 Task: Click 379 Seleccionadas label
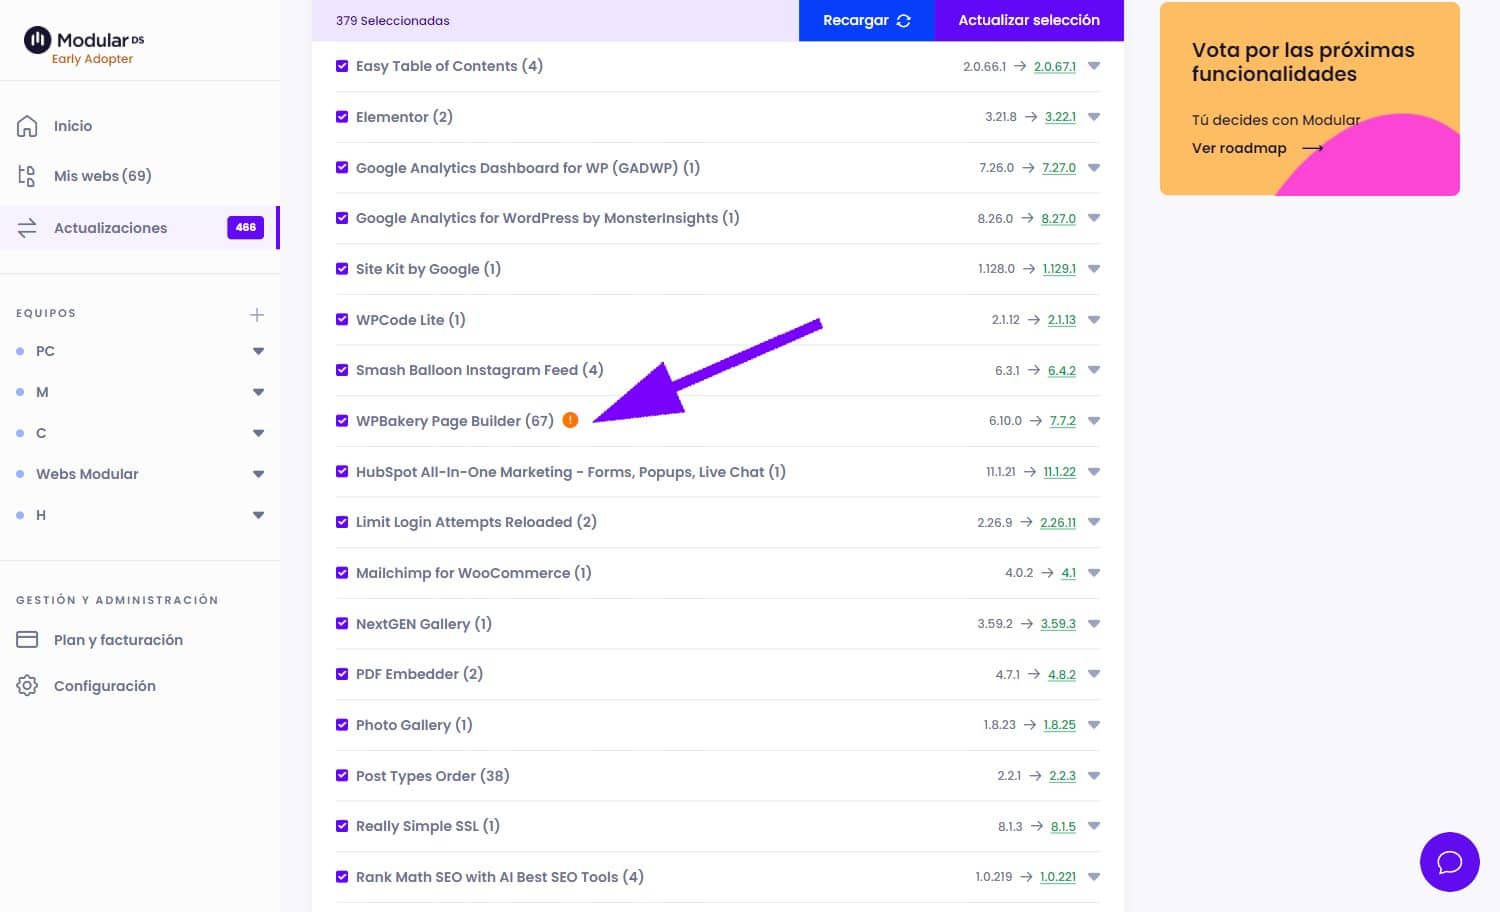pos(393,20)
